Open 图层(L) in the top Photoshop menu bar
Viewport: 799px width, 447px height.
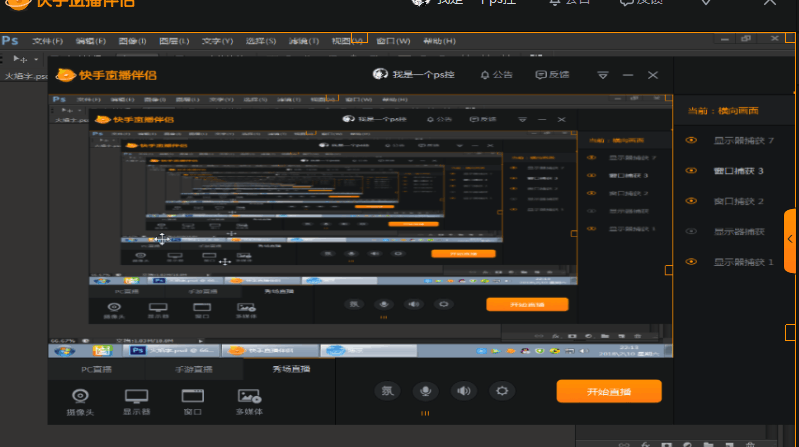coord(174,41)
